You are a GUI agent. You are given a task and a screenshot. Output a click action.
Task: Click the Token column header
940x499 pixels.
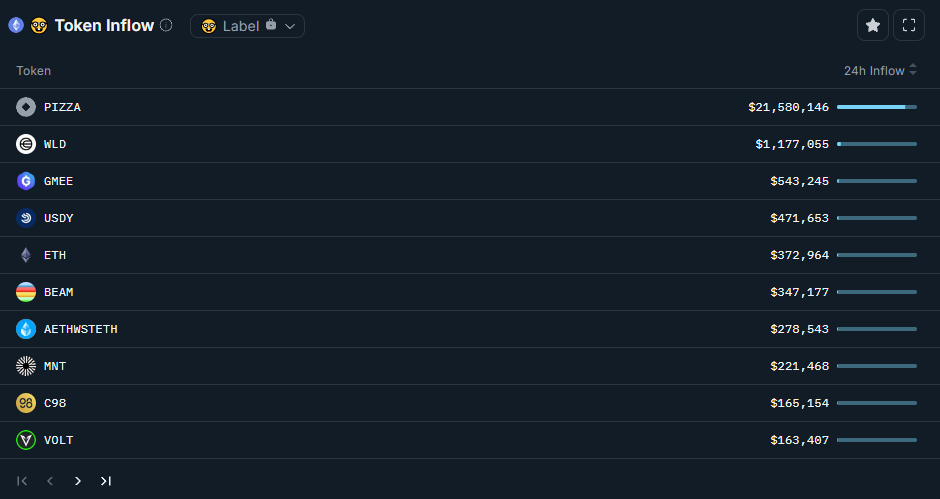pos(34,71)
